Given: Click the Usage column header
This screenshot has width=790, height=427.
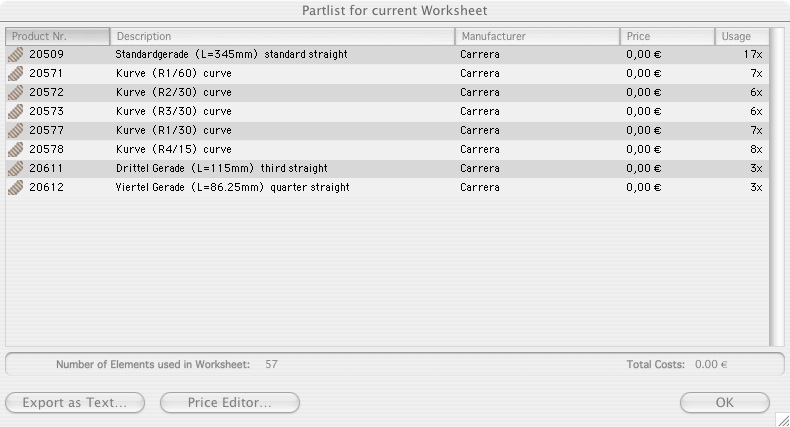Looking at the screenshot, I should pyautogui.click(x=740, y=37).
